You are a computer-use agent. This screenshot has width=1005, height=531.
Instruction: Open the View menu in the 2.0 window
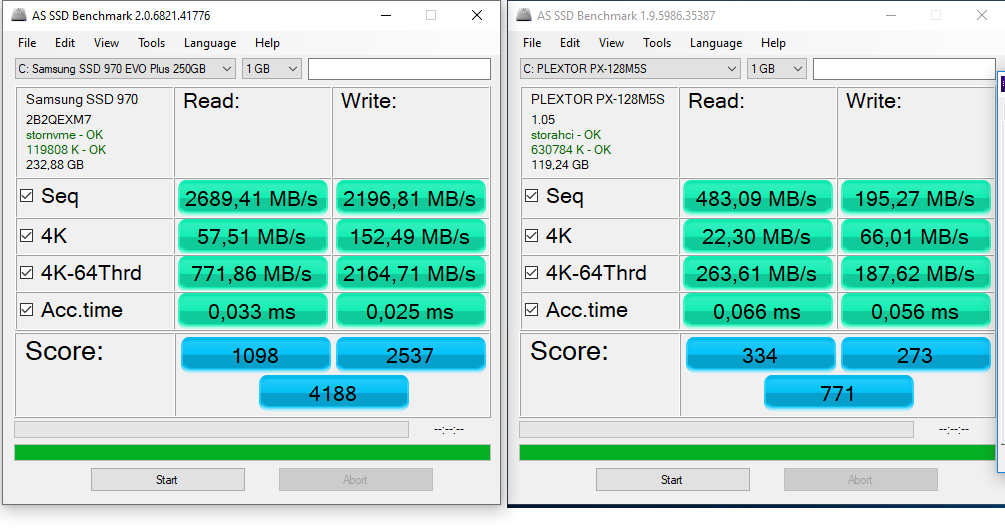[106, 43]
